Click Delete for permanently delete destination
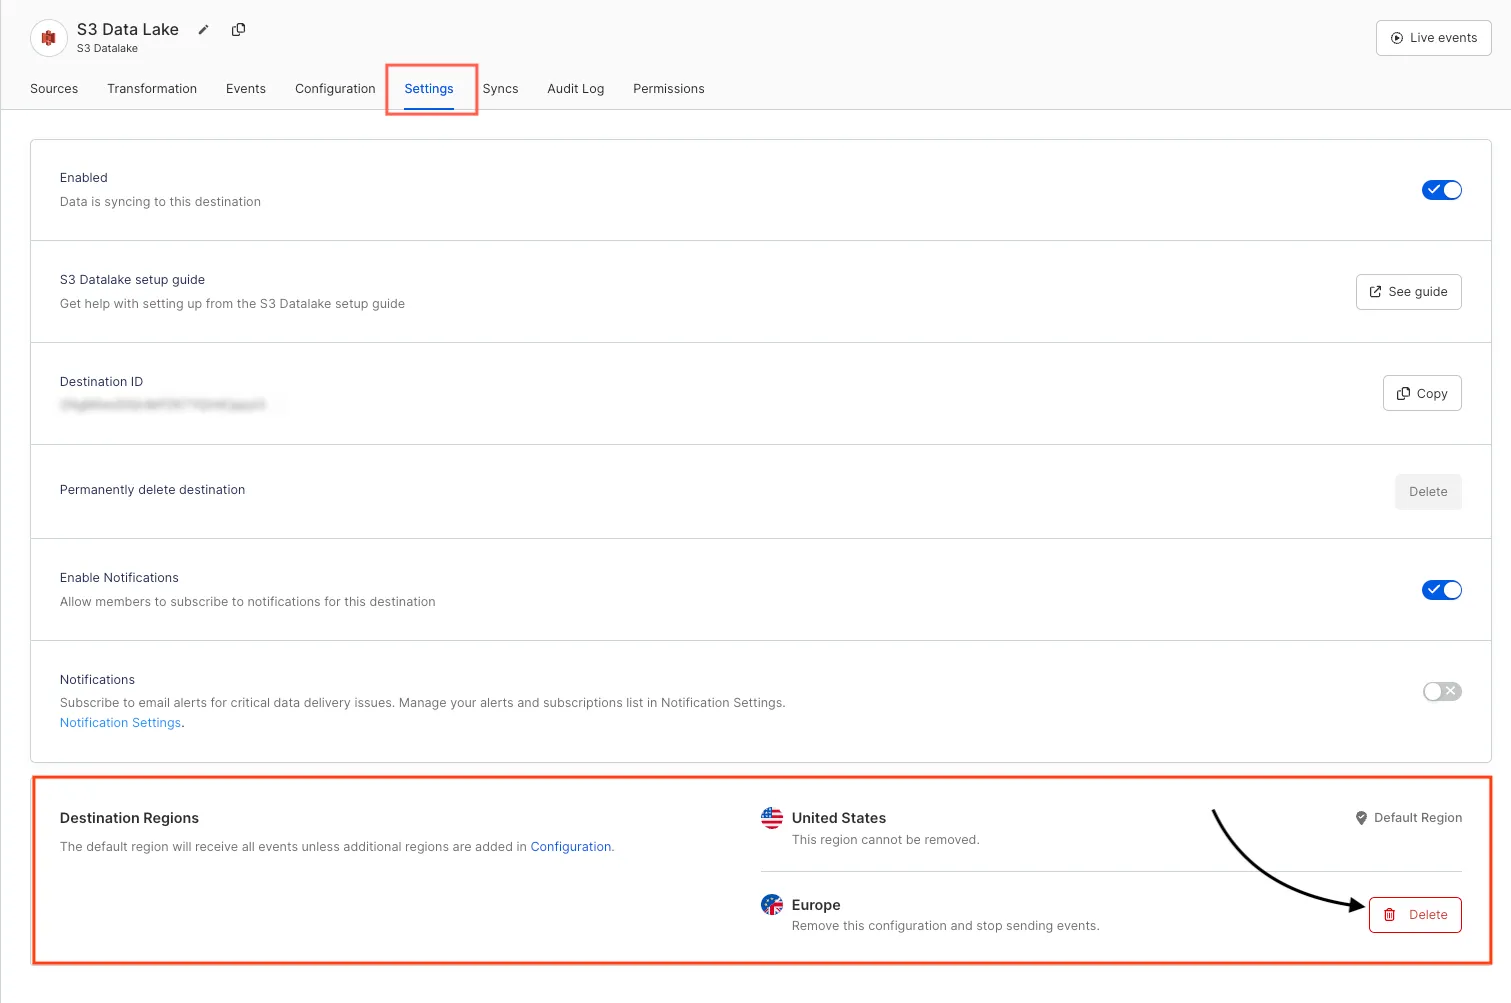 coord(1428,492)
